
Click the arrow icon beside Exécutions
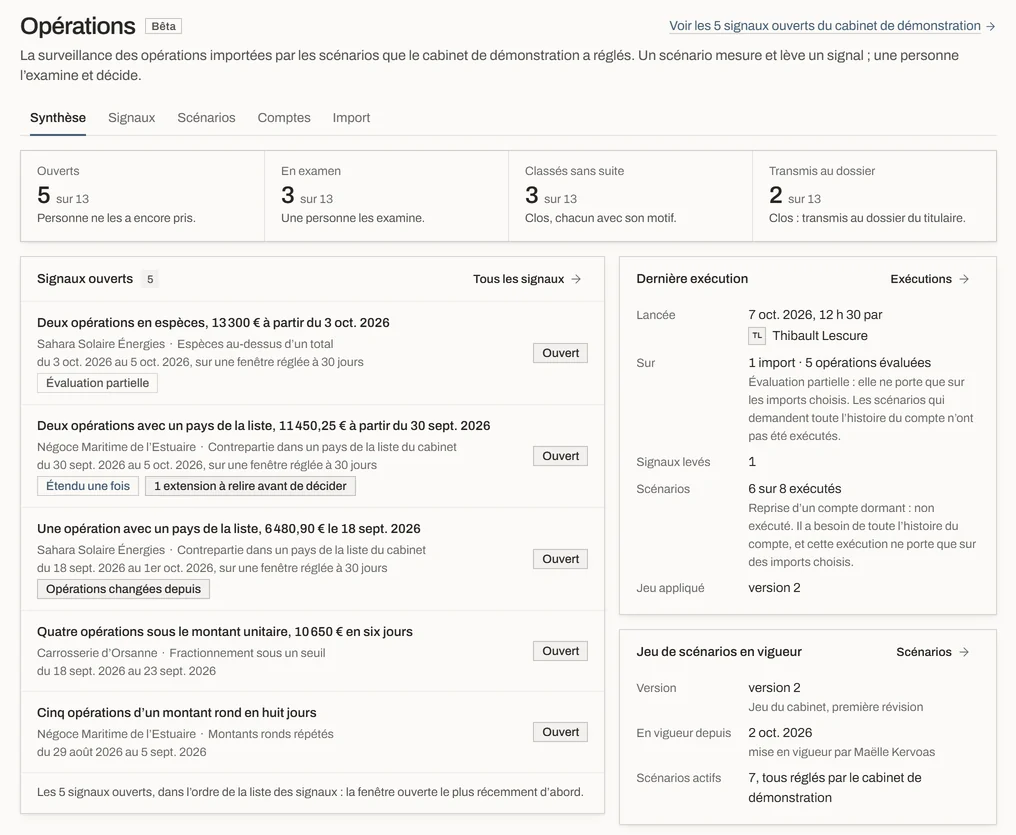[964, 279]
